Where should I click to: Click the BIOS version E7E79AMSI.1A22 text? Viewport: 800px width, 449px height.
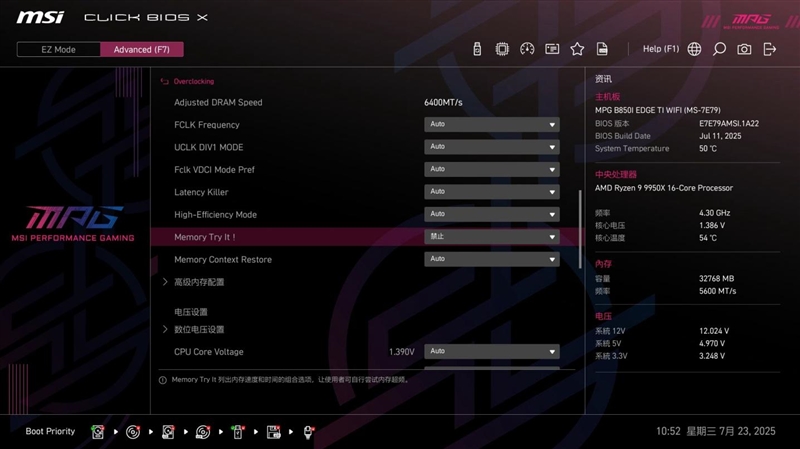pyautogui.click(x=729, y=123)
